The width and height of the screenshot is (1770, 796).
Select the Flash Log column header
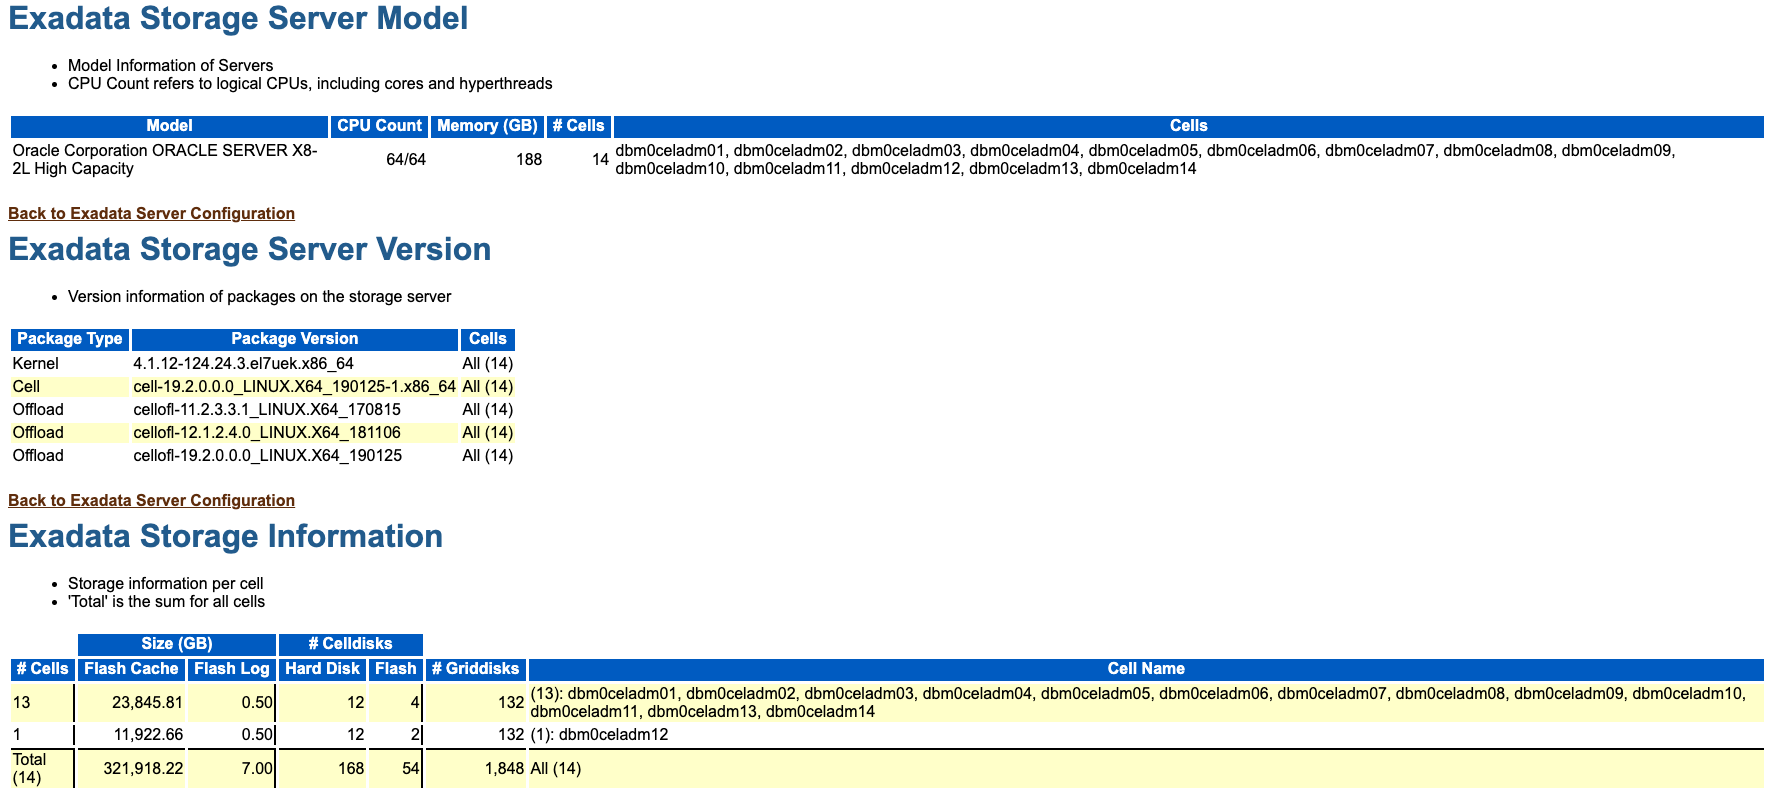[x=232, y=669]
